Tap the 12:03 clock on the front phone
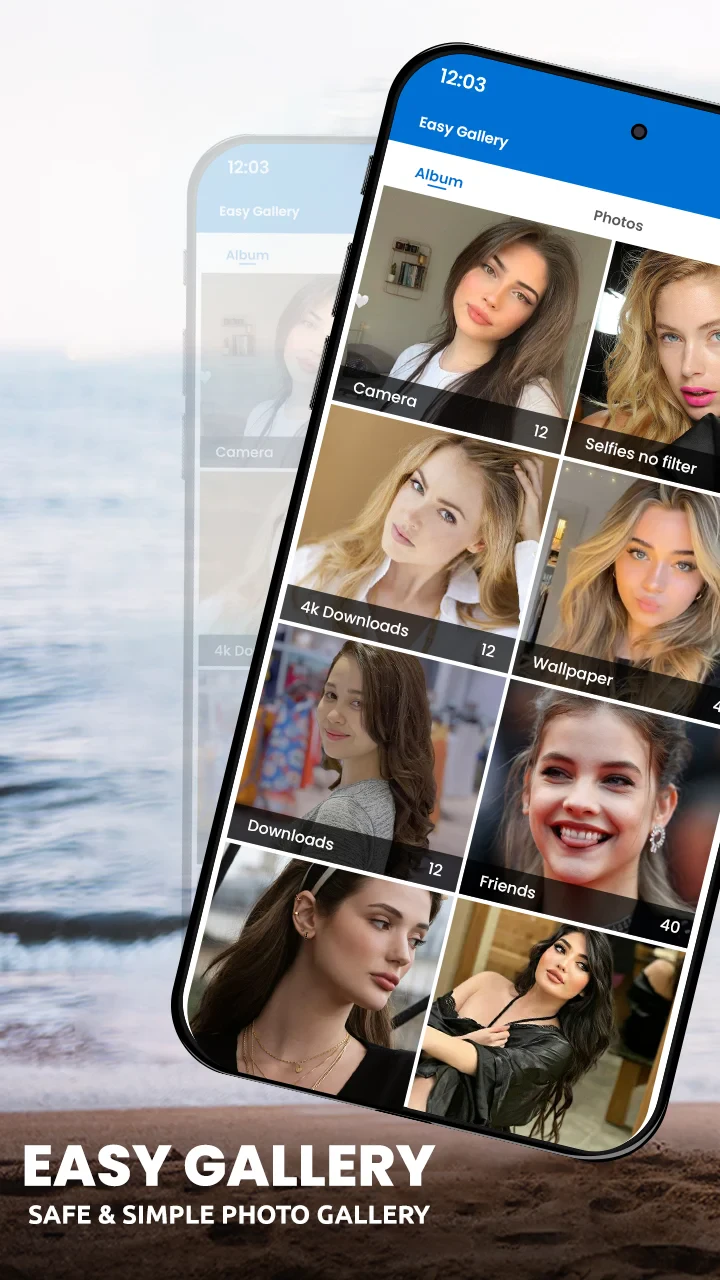720x1280 pixels. tap(462, 80)
